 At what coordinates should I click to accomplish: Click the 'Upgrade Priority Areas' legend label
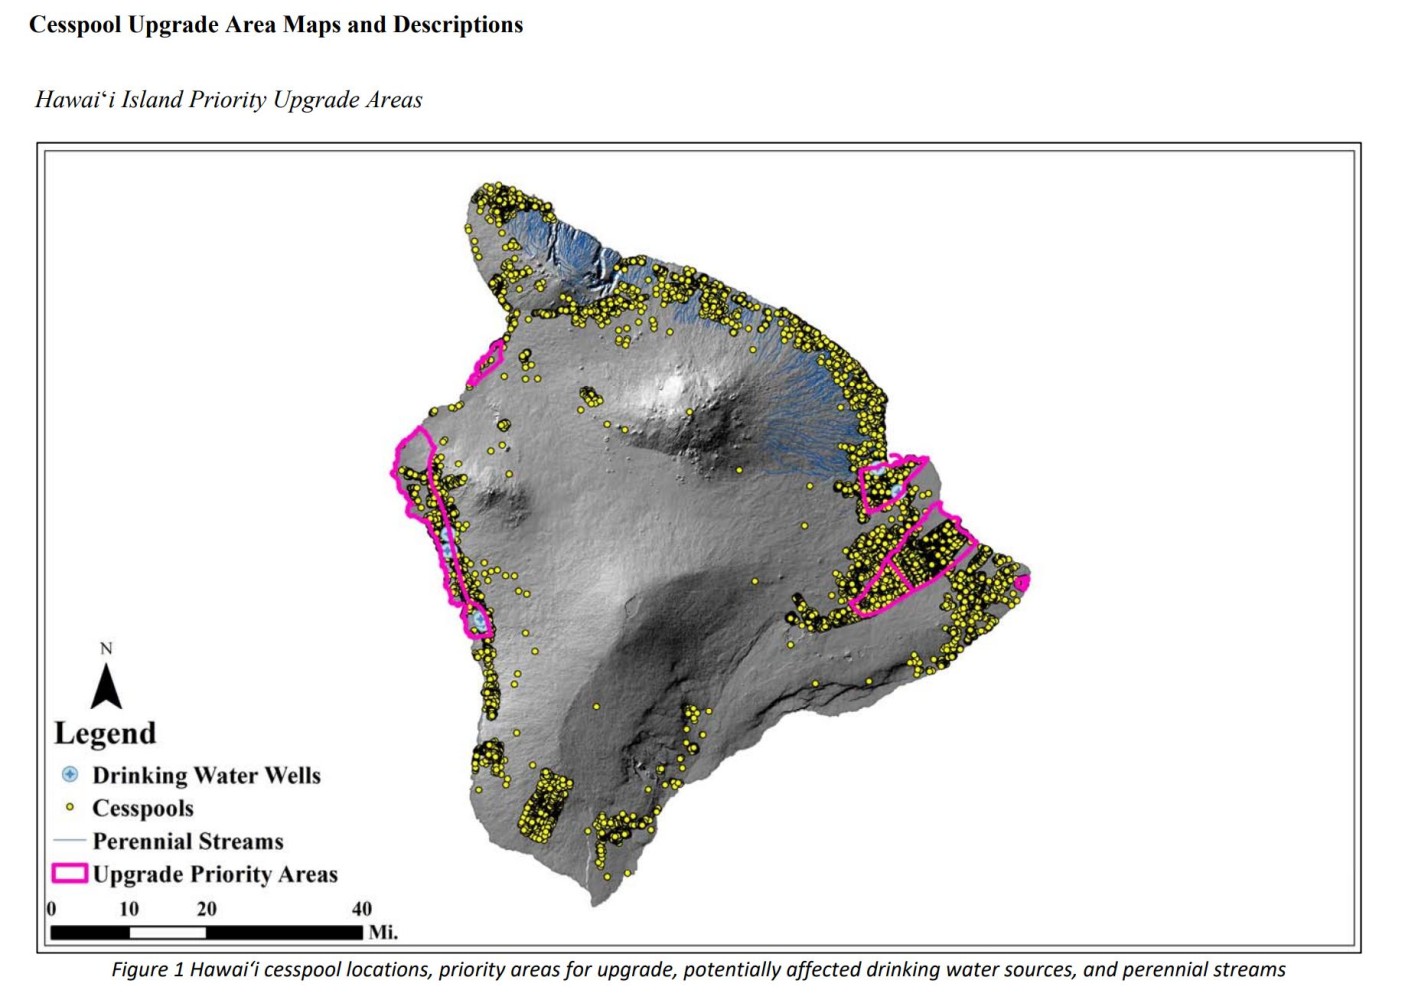point(215,874)
